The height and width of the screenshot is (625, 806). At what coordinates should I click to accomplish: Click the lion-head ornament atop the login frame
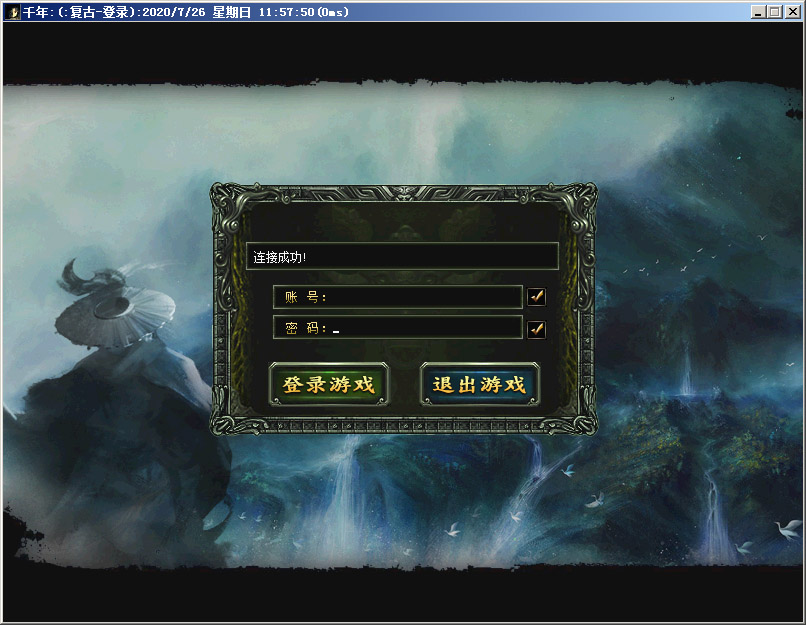pyautogui.click(x=402, y=194)
